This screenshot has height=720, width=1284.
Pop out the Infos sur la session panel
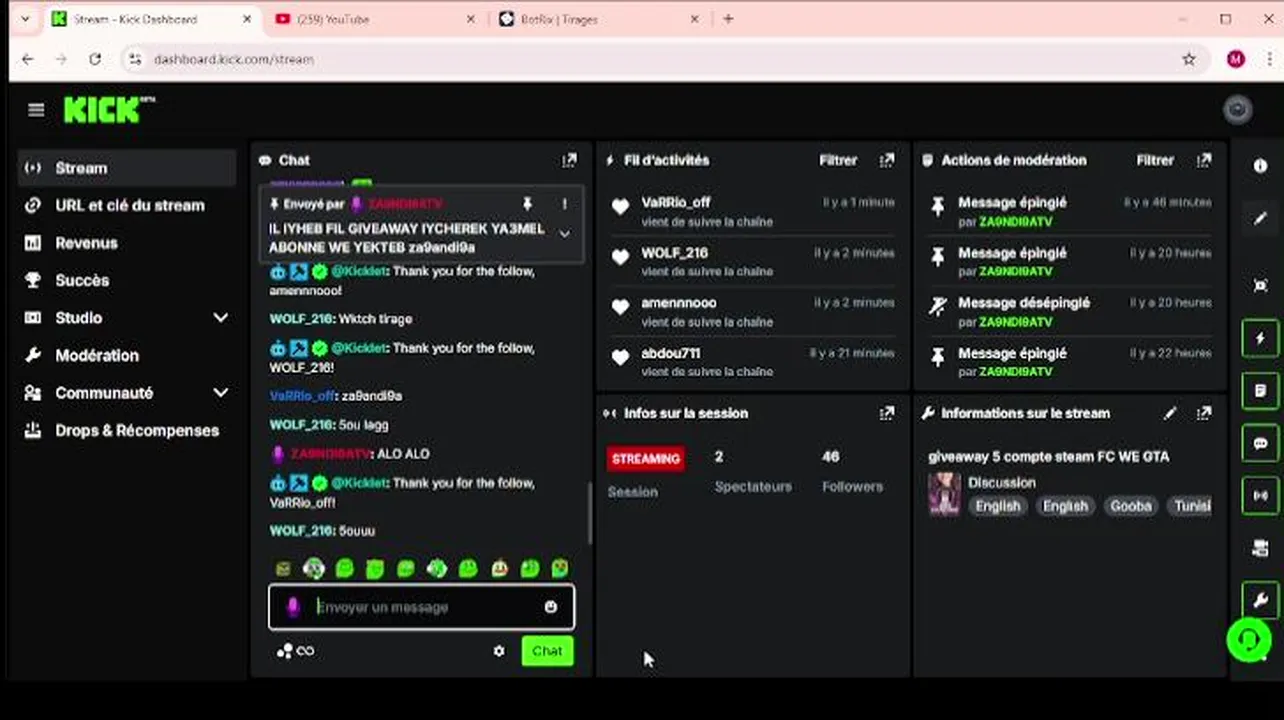[886, 413]
